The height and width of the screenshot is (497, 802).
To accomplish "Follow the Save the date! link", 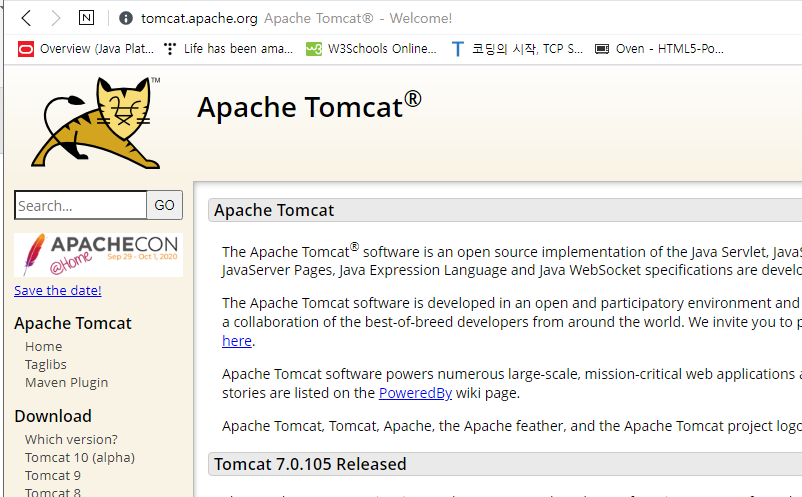I will (58, 290).
